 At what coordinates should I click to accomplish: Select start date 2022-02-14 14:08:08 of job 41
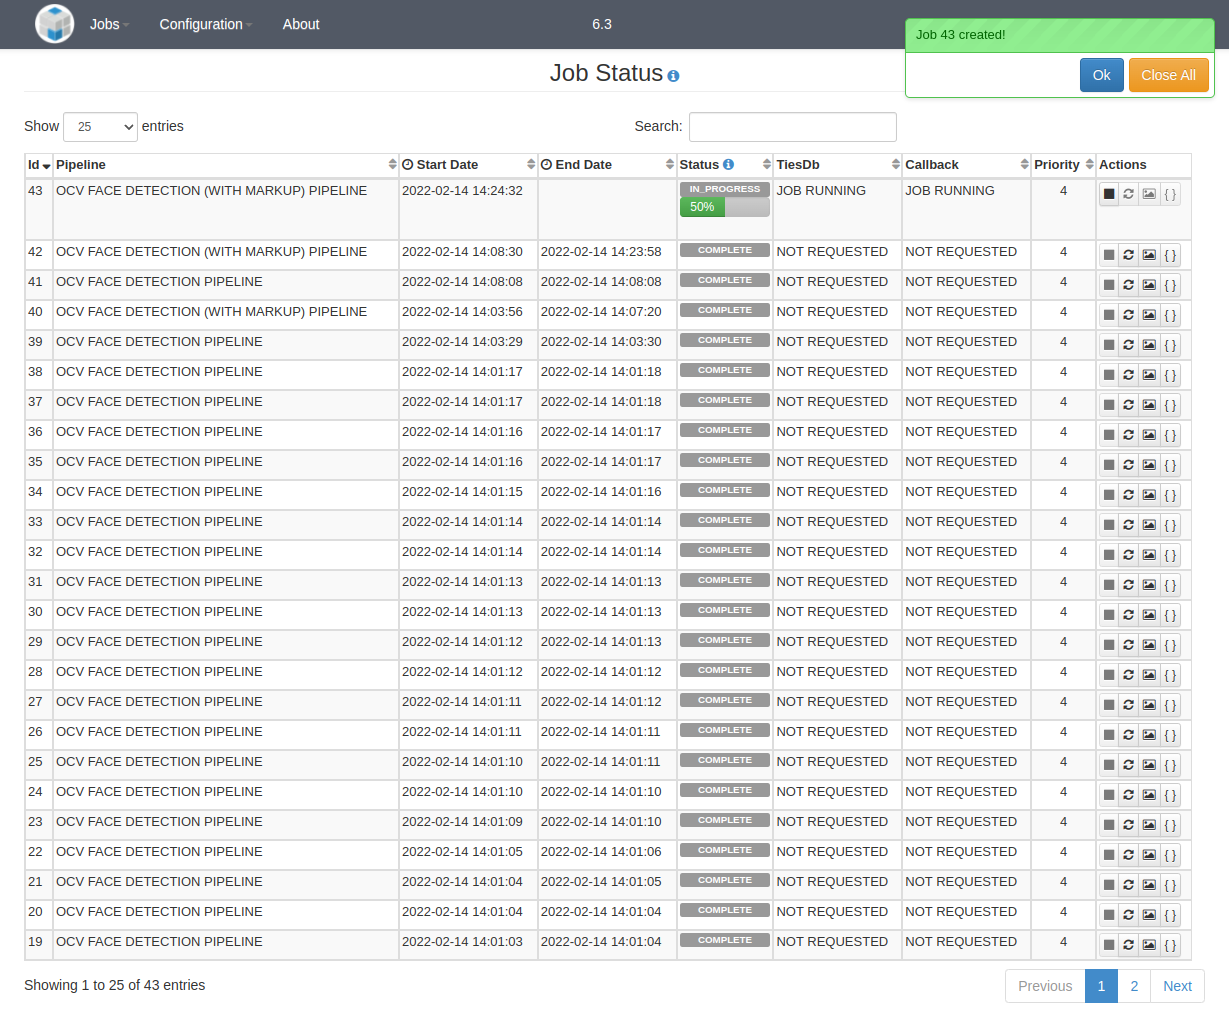tap(462, 282)
